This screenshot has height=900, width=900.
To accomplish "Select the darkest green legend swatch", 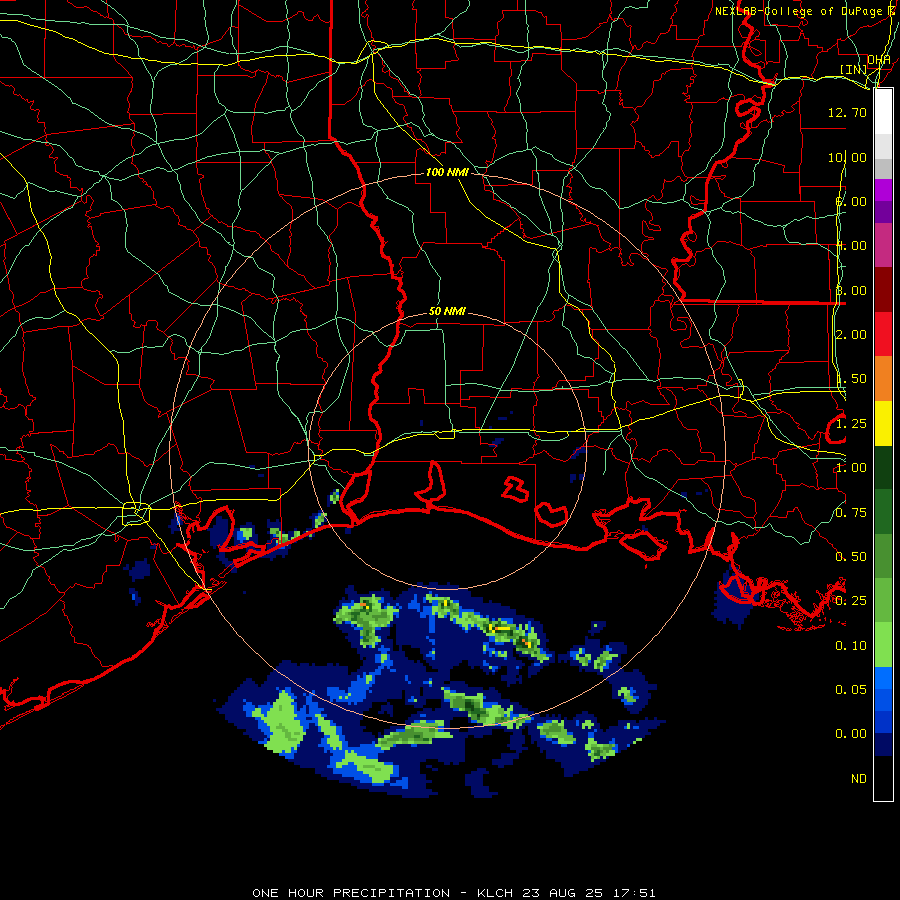I will click(883, 467).
